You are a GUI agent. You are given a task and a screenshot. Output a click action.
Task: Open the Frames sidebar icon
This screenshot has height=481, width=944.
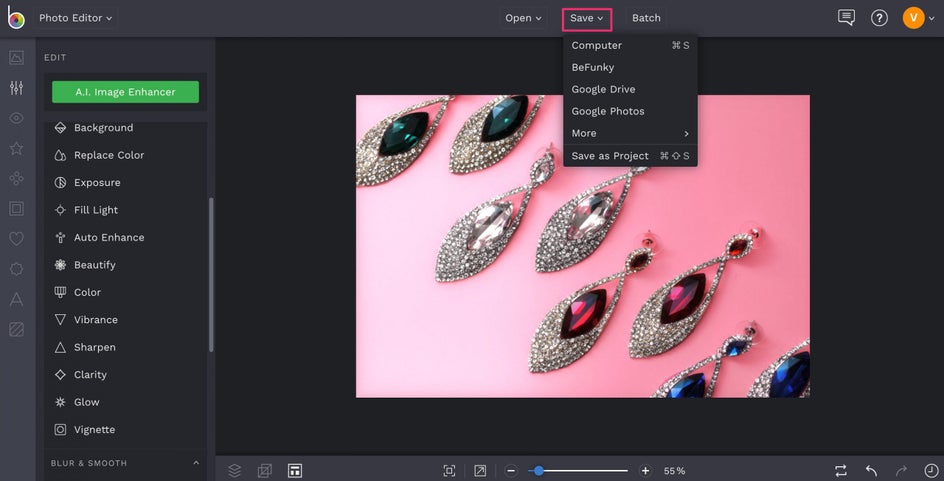16,208
